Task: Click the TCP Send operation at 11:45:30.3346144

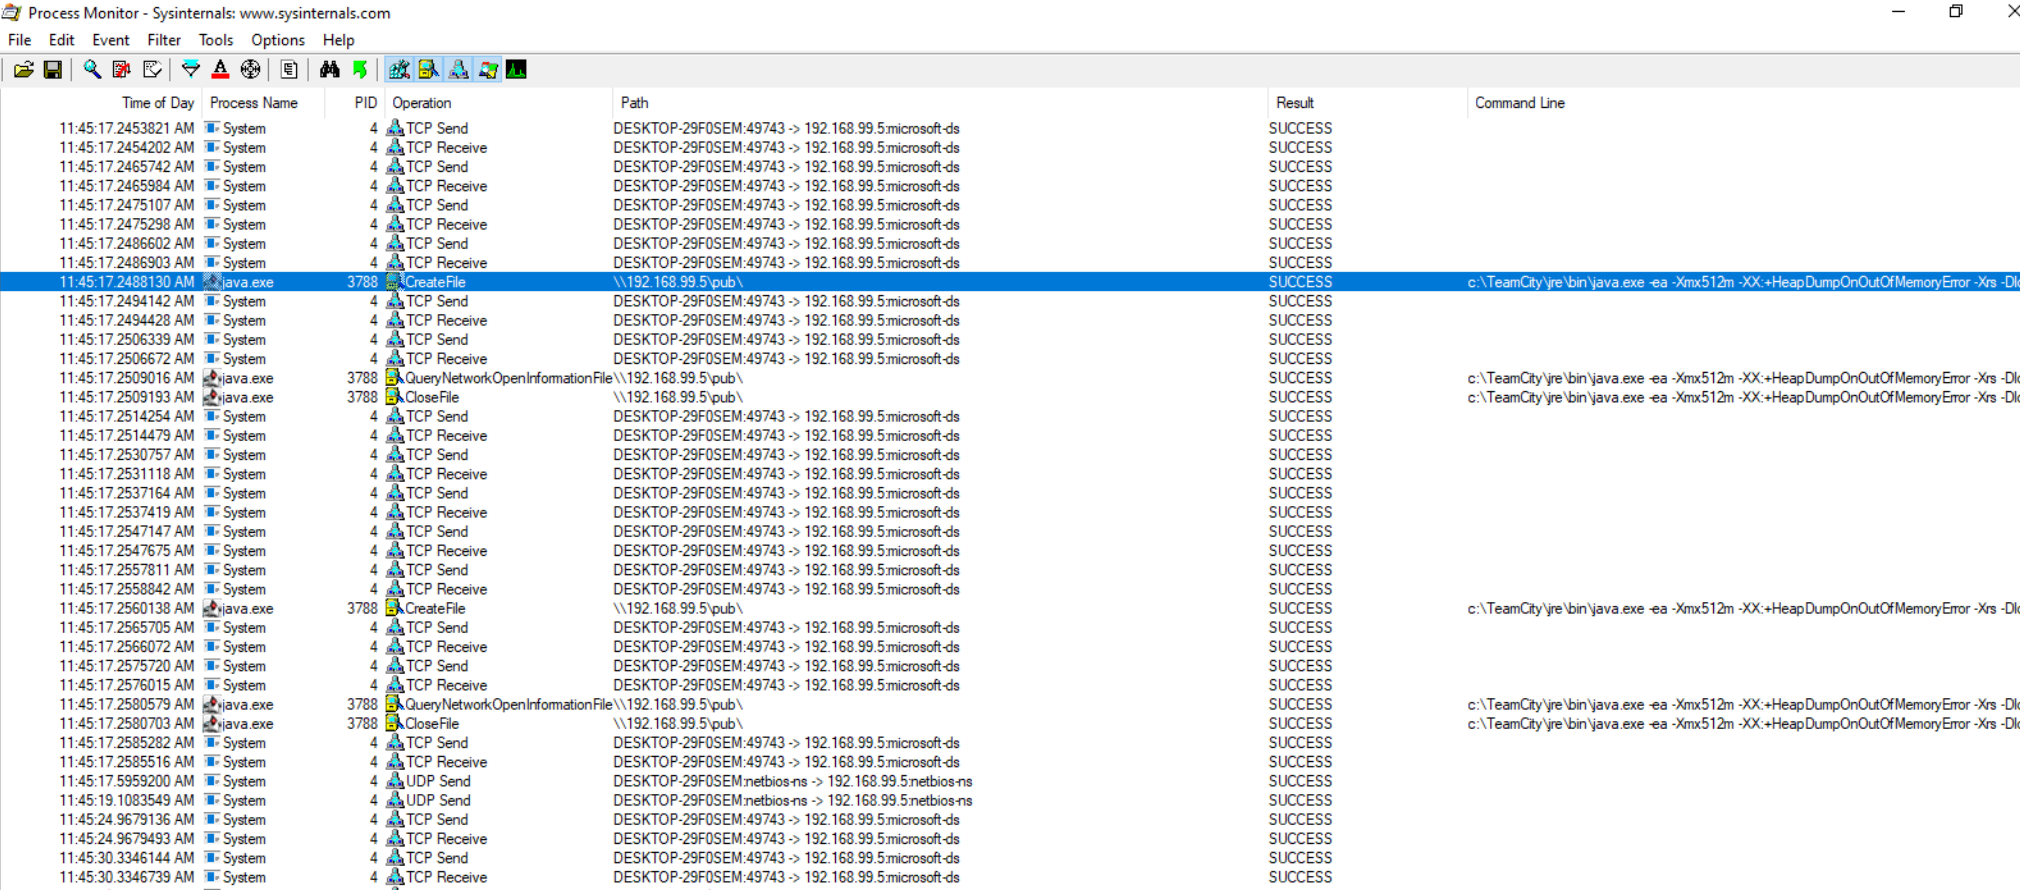Action: pos(436,858)
